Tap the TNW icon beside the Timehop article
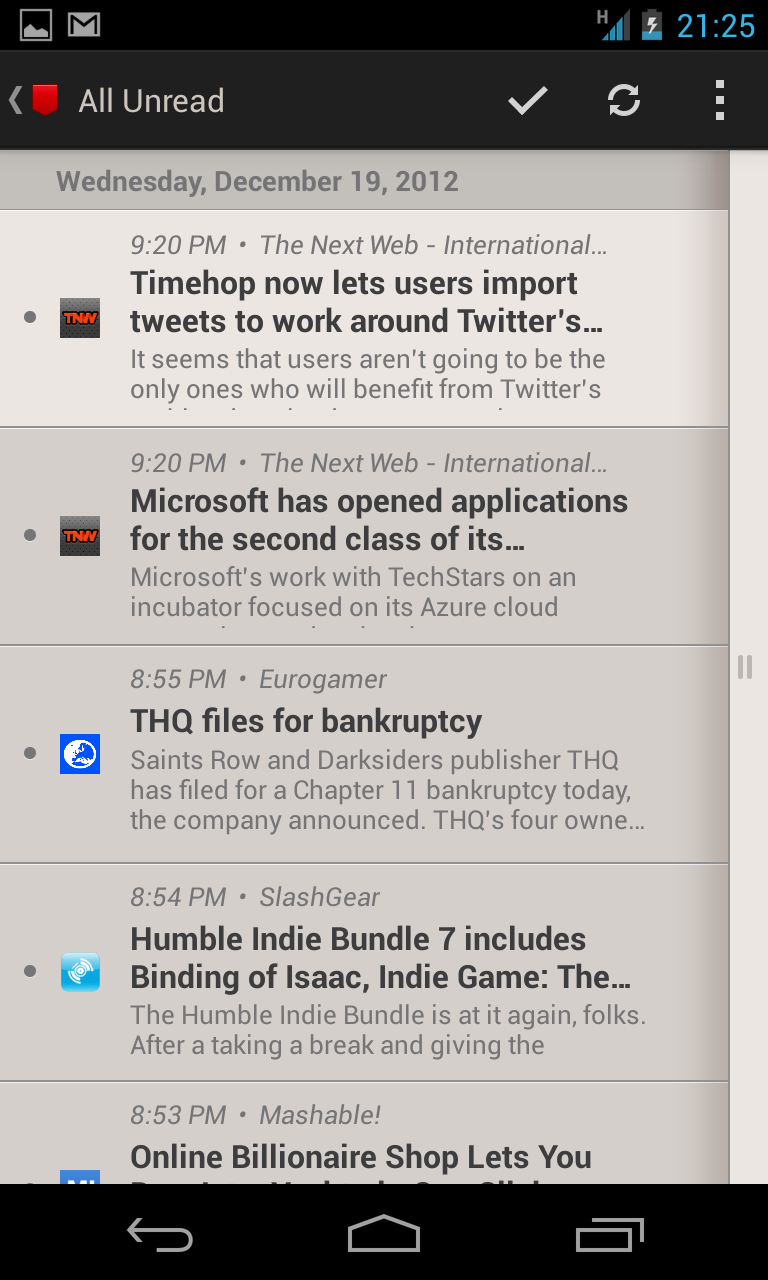This screenshot has height=1280, width=768. pyautogui.click(x=80, y=318)
